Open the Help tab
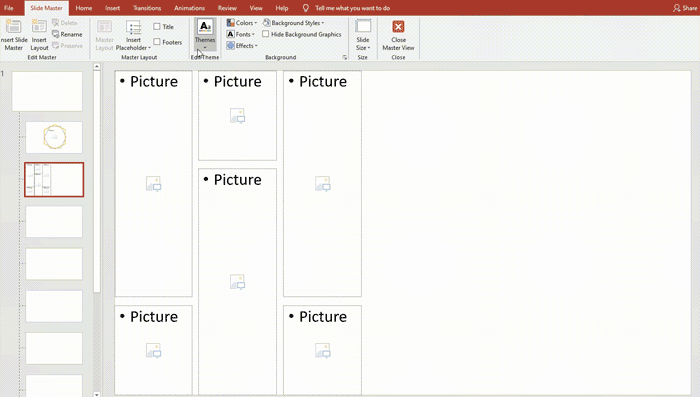 (282, 8)
